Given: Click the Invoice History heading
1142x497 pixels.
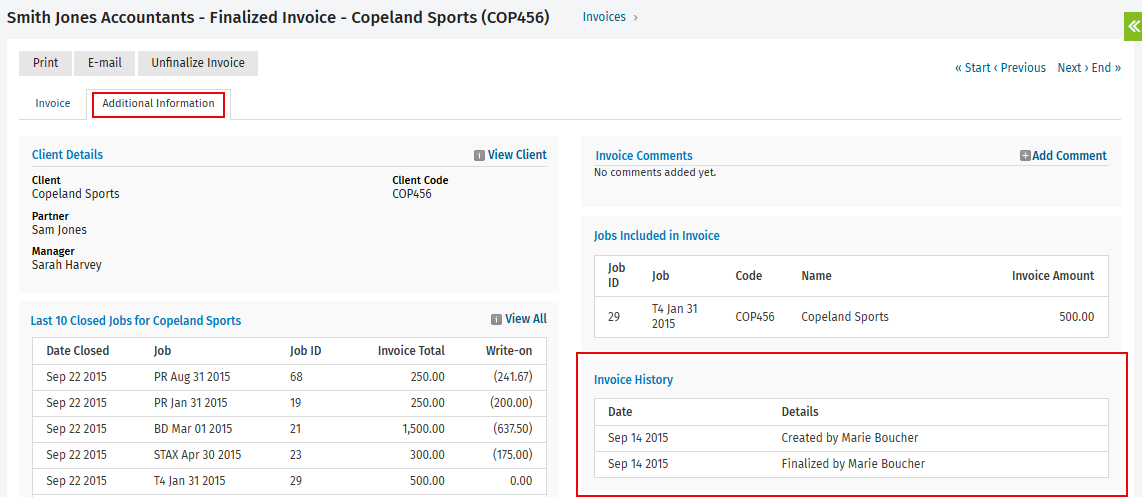Looking at the screenshot, I should tap(634, 380).
